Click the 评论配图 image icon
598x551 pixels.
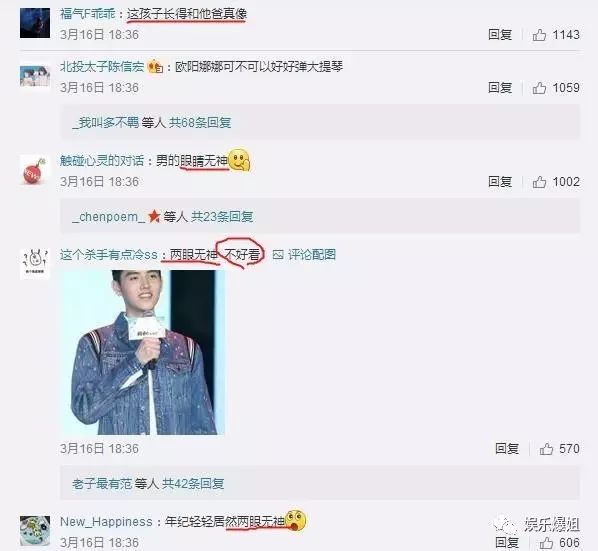[x=278, y=255]
